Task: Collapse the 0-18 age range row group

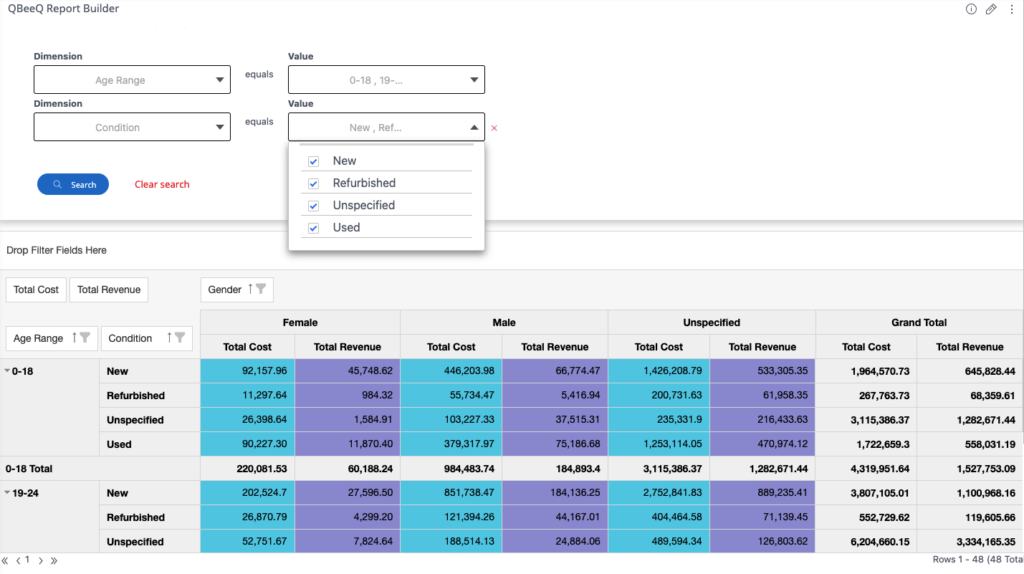Action: (x=8, y=371)
